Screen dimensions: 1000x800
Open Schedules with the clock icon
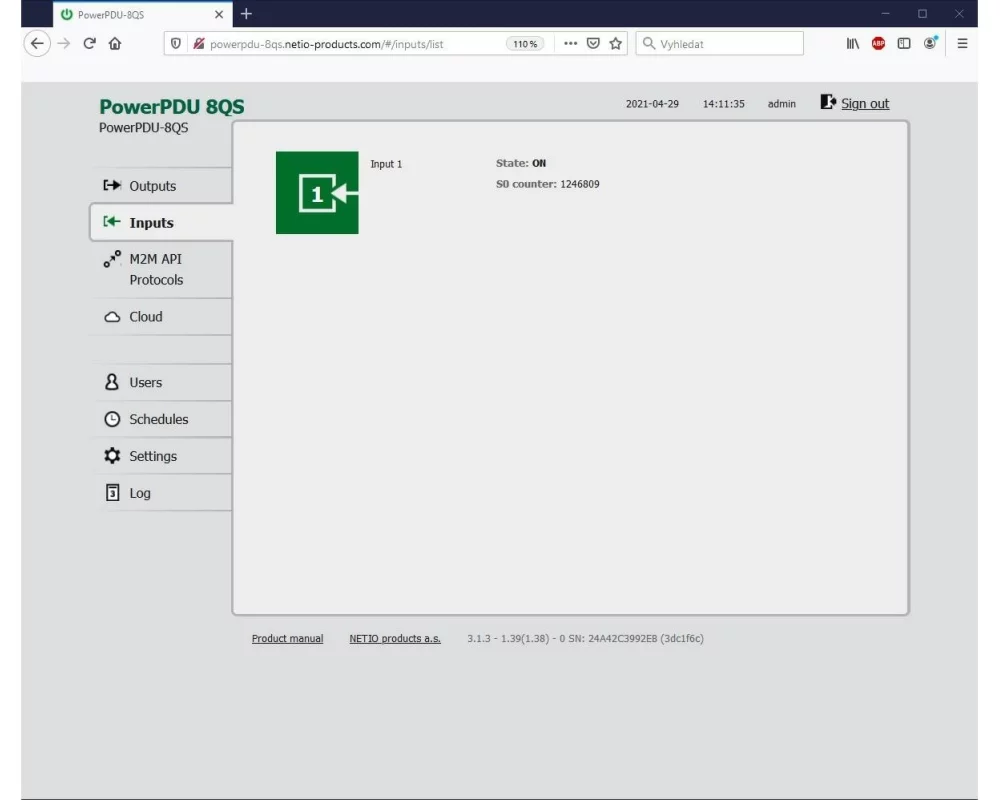click(158, 420)
